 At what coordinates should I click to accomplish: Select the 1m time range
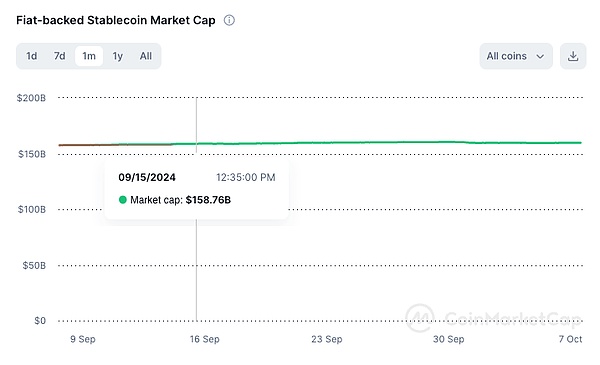(89, 56)
